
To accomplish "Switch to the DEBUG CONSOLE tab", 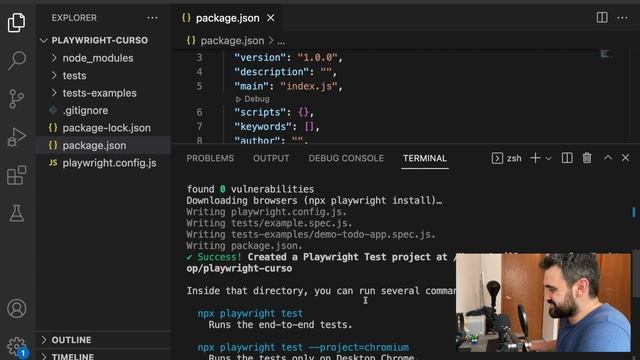I will pyautogui.click(x=346, y=158).
